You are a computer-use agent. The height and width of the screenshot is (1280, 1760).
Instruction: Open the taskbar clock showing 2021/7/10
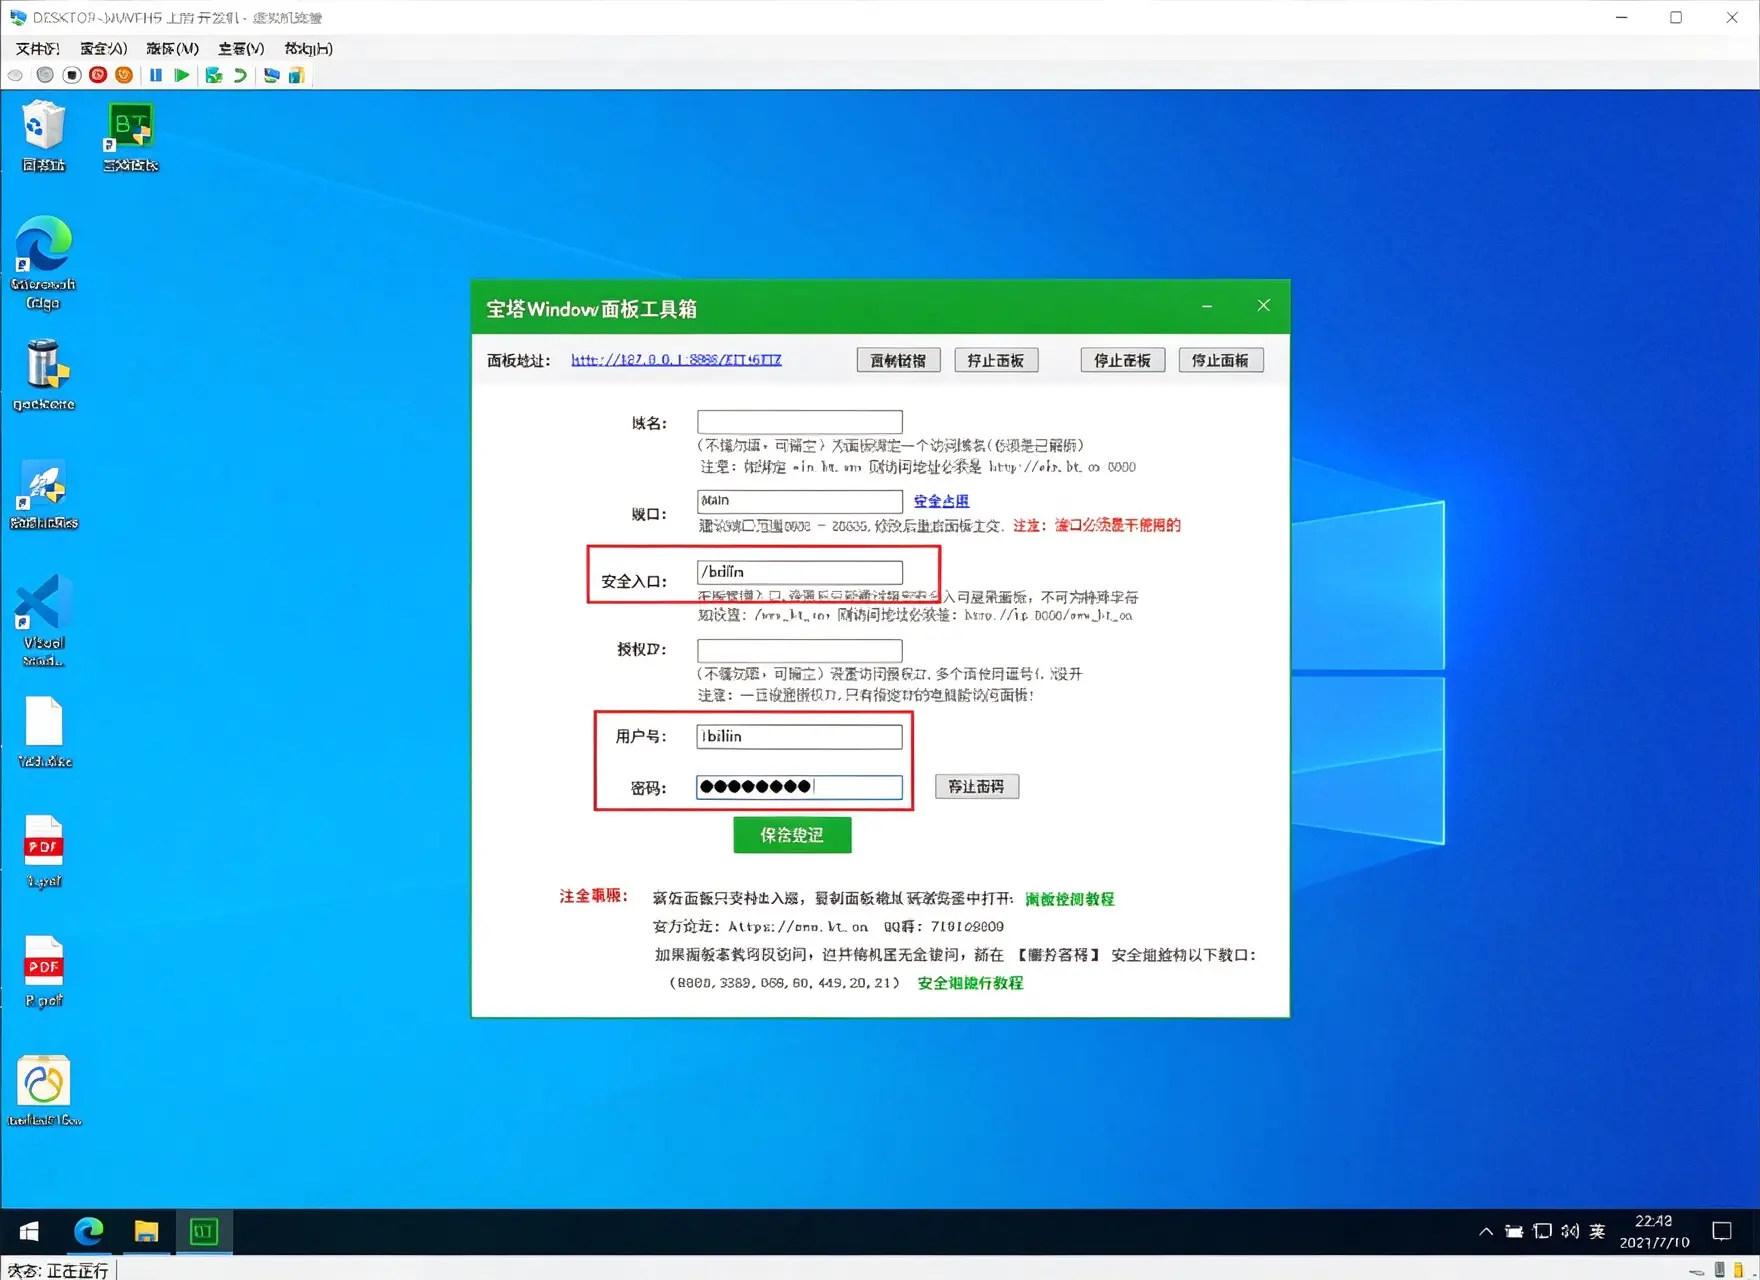[1655, 1232]
